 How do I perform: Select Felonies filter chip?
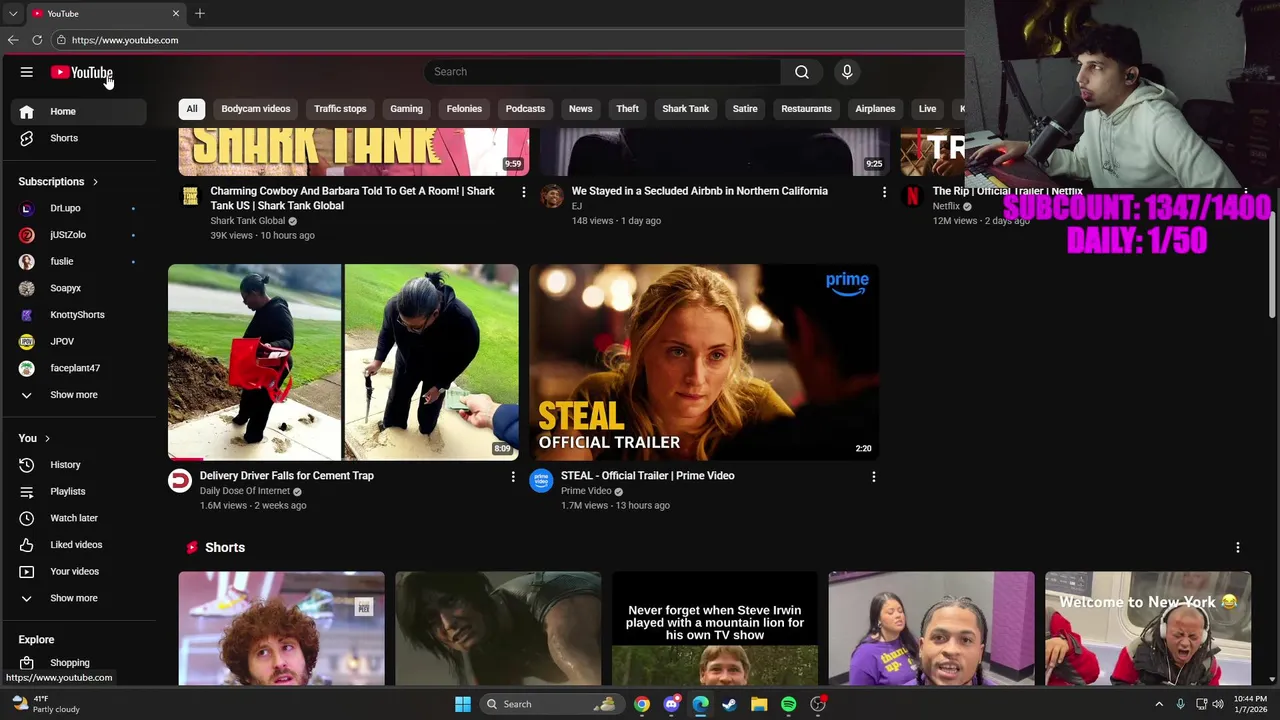[x=464, y=109]
